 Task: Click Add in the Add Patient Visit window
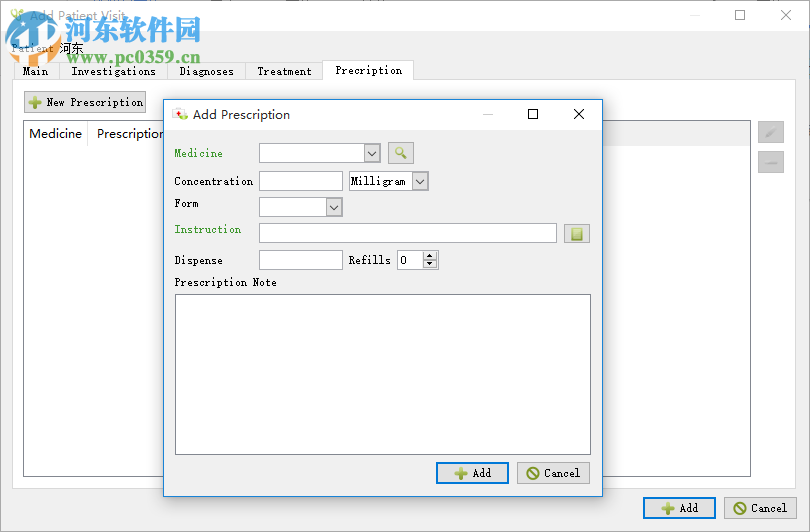[679, 508]
